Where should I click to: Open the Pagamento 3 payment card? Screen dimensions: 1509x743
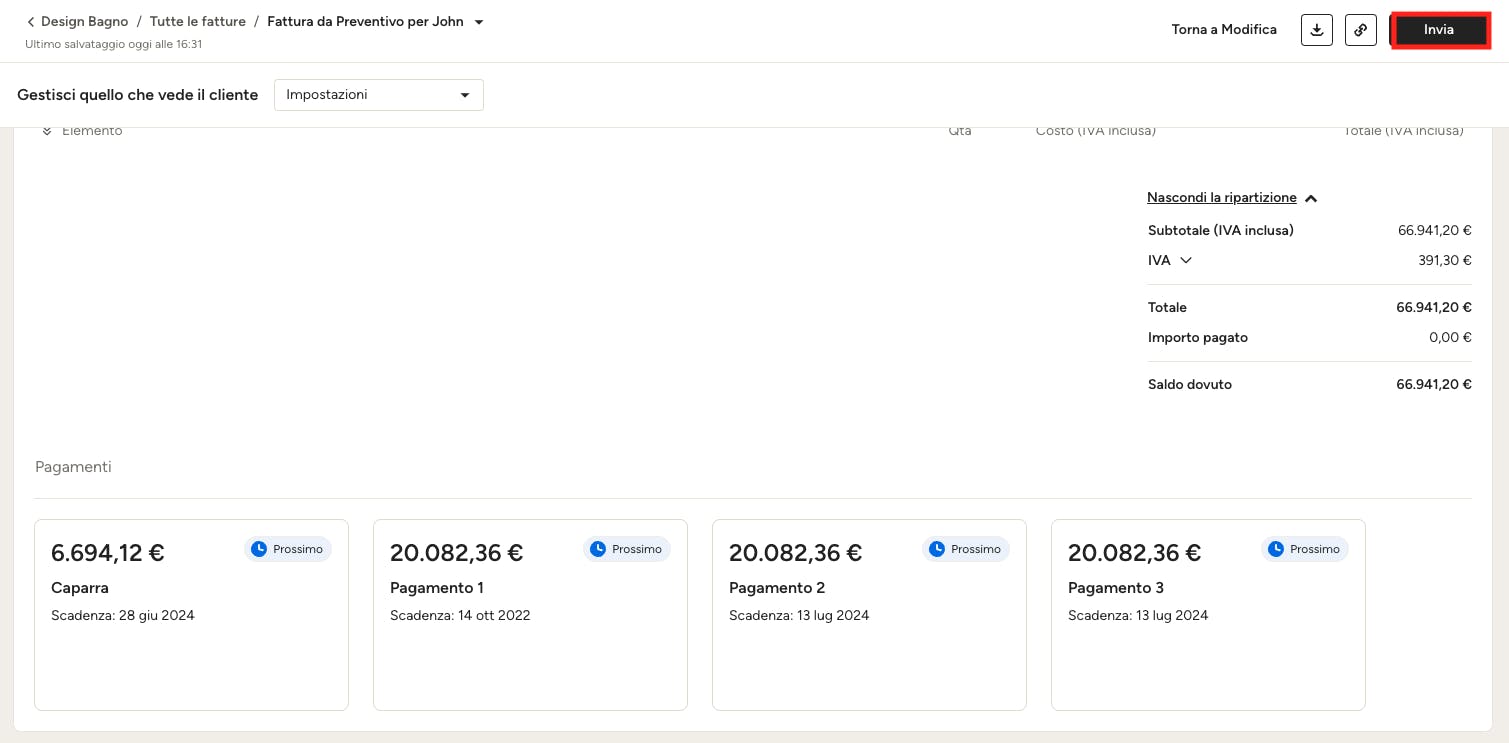coord(1208,615)
